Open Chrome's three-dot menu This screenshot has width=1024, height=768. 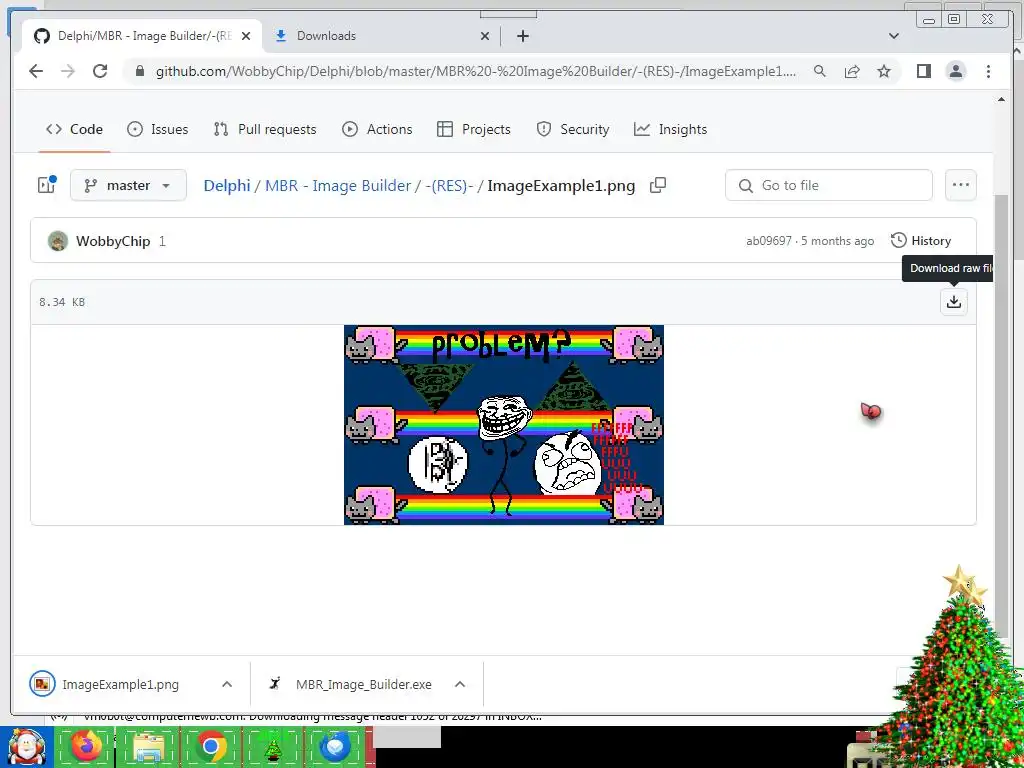(x=988, y=71)
